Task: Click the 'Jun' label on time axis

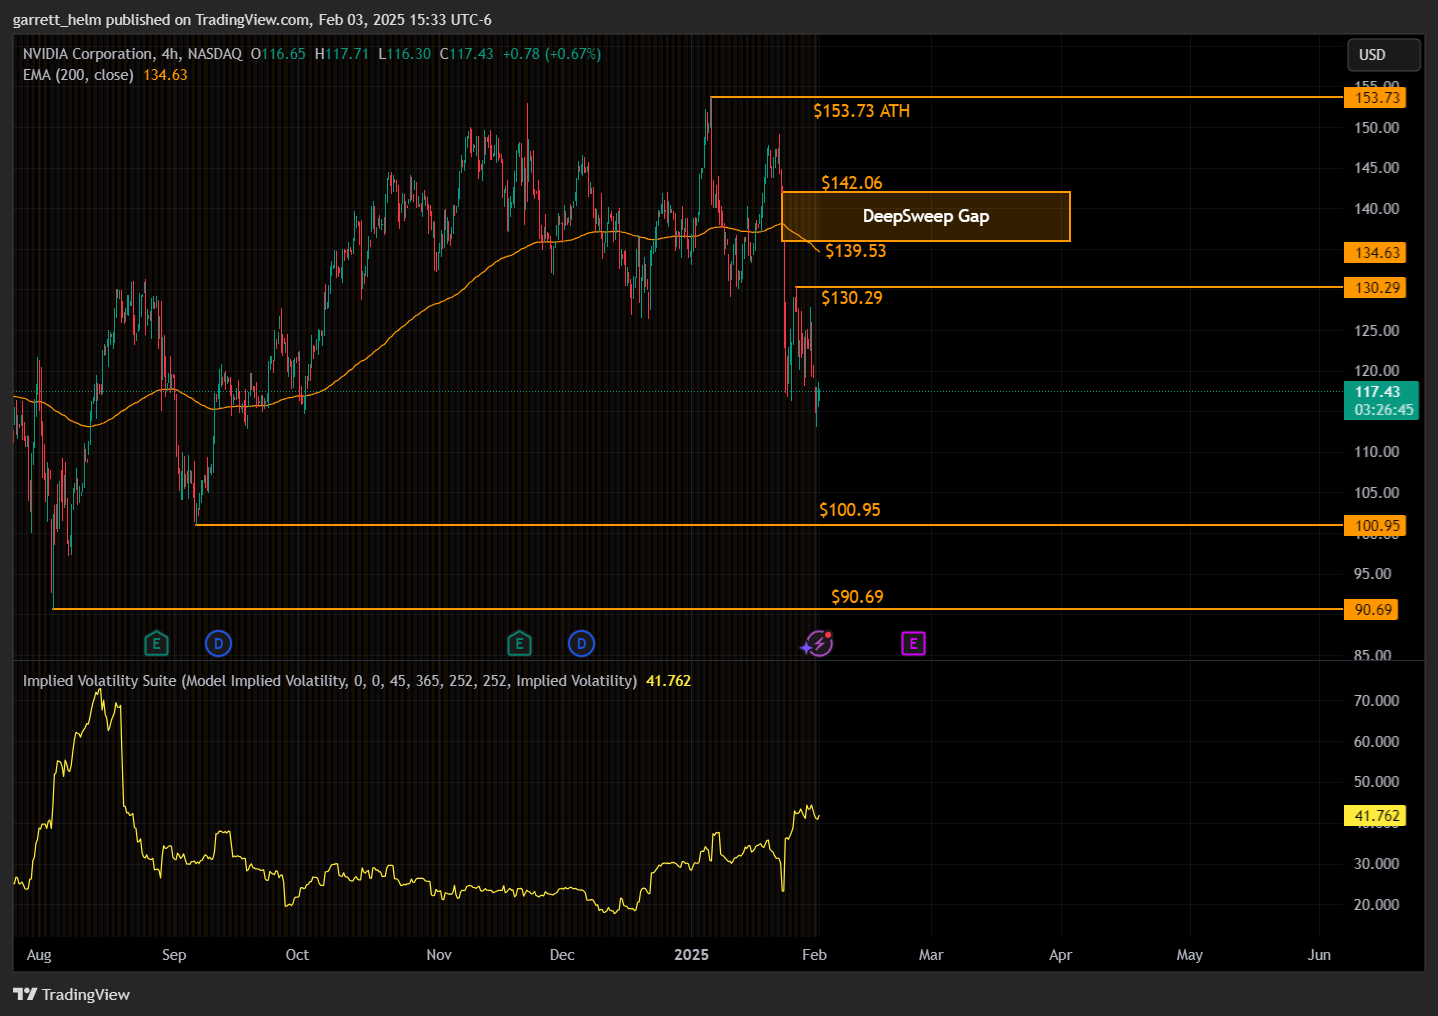Action: [x=1319, y=955]
